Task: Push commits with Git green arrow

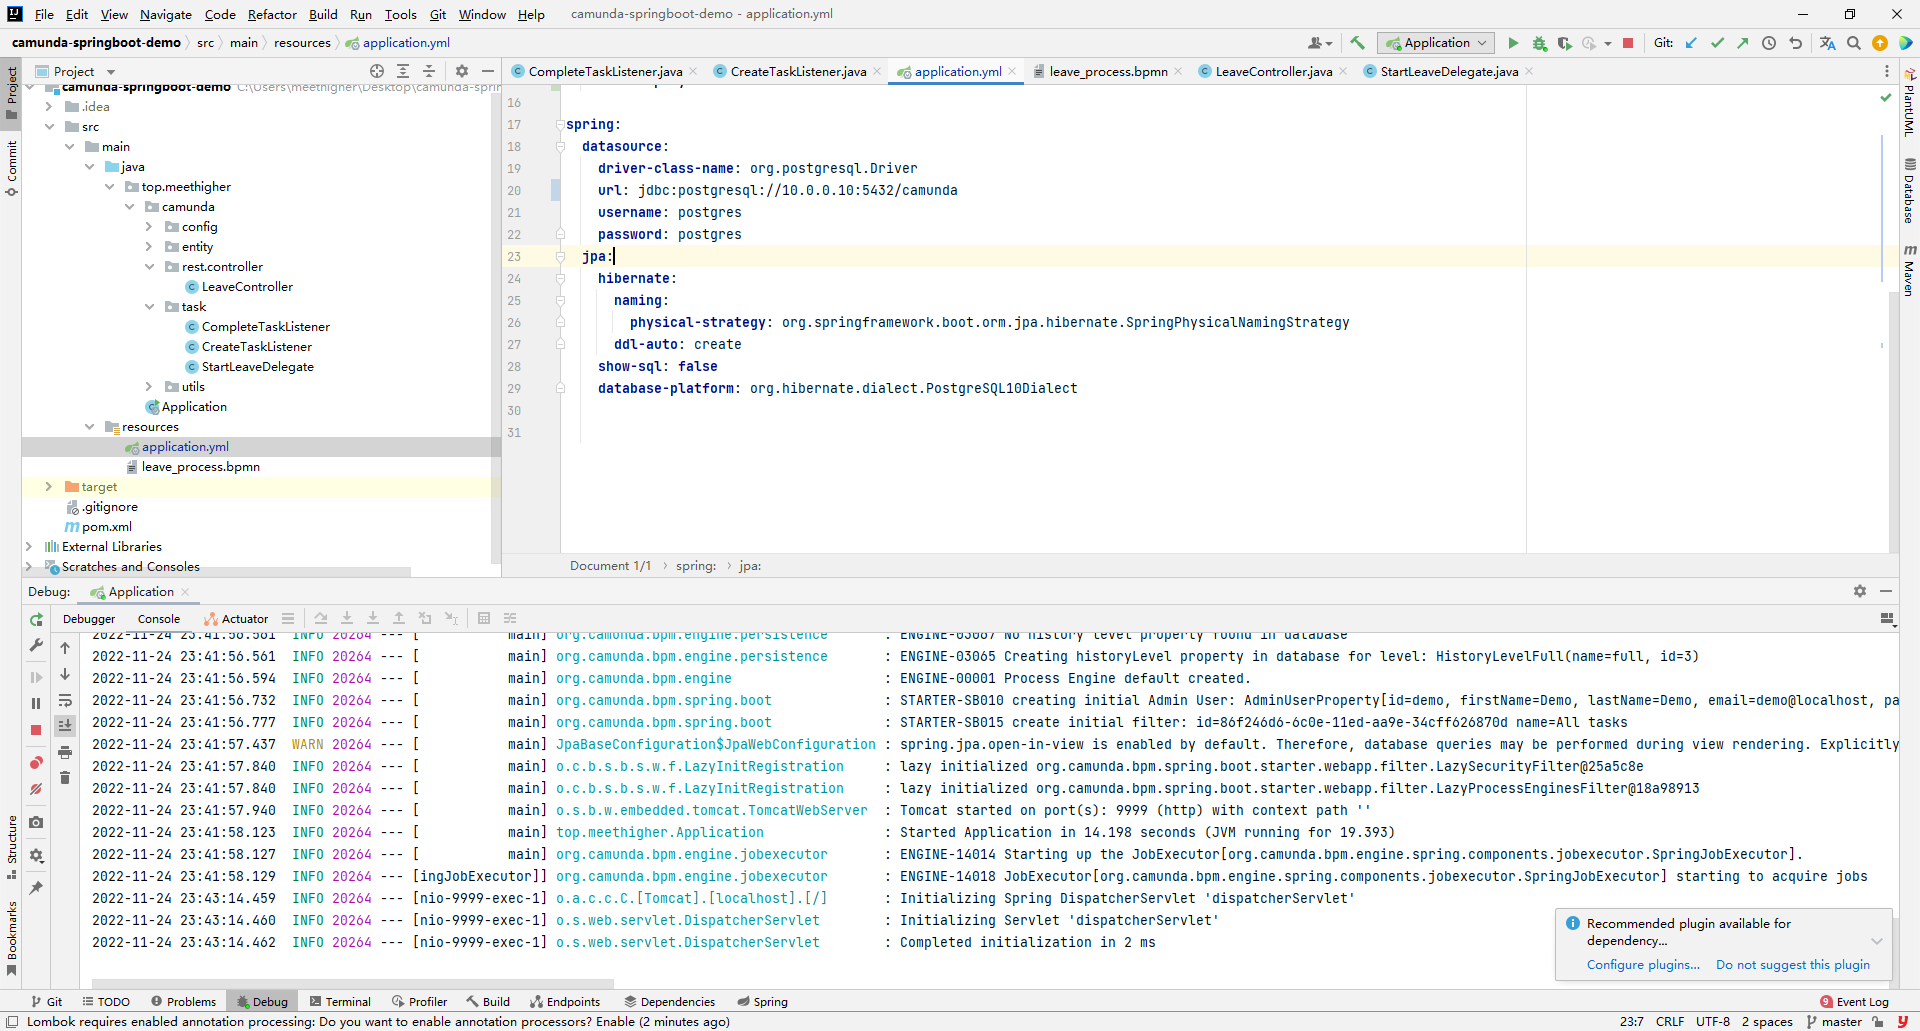Action: tap(1743, 43)
